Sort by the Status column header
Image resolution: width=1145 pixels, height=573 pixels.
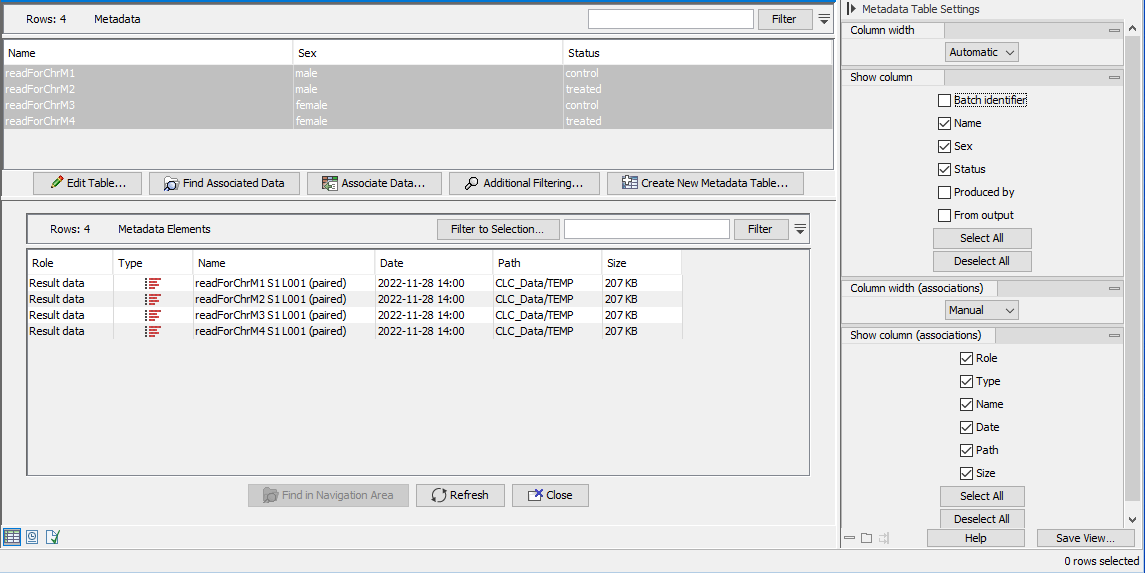click(x=696, y=53)
